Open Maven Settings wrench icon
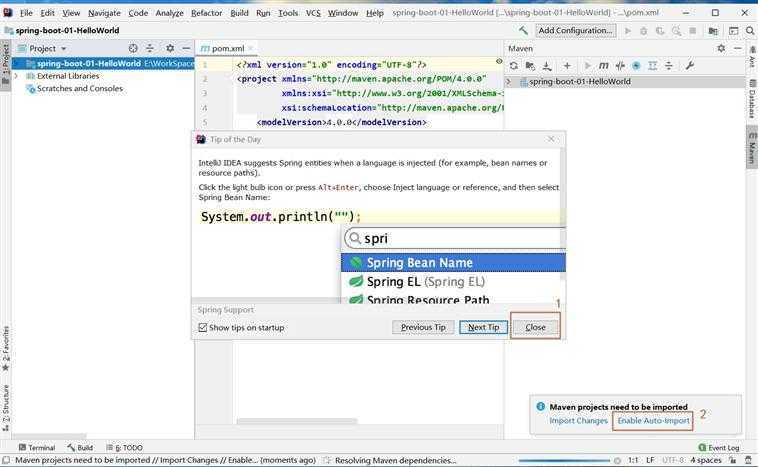Viewport: 758px width, 467px height. coord(689,65)
